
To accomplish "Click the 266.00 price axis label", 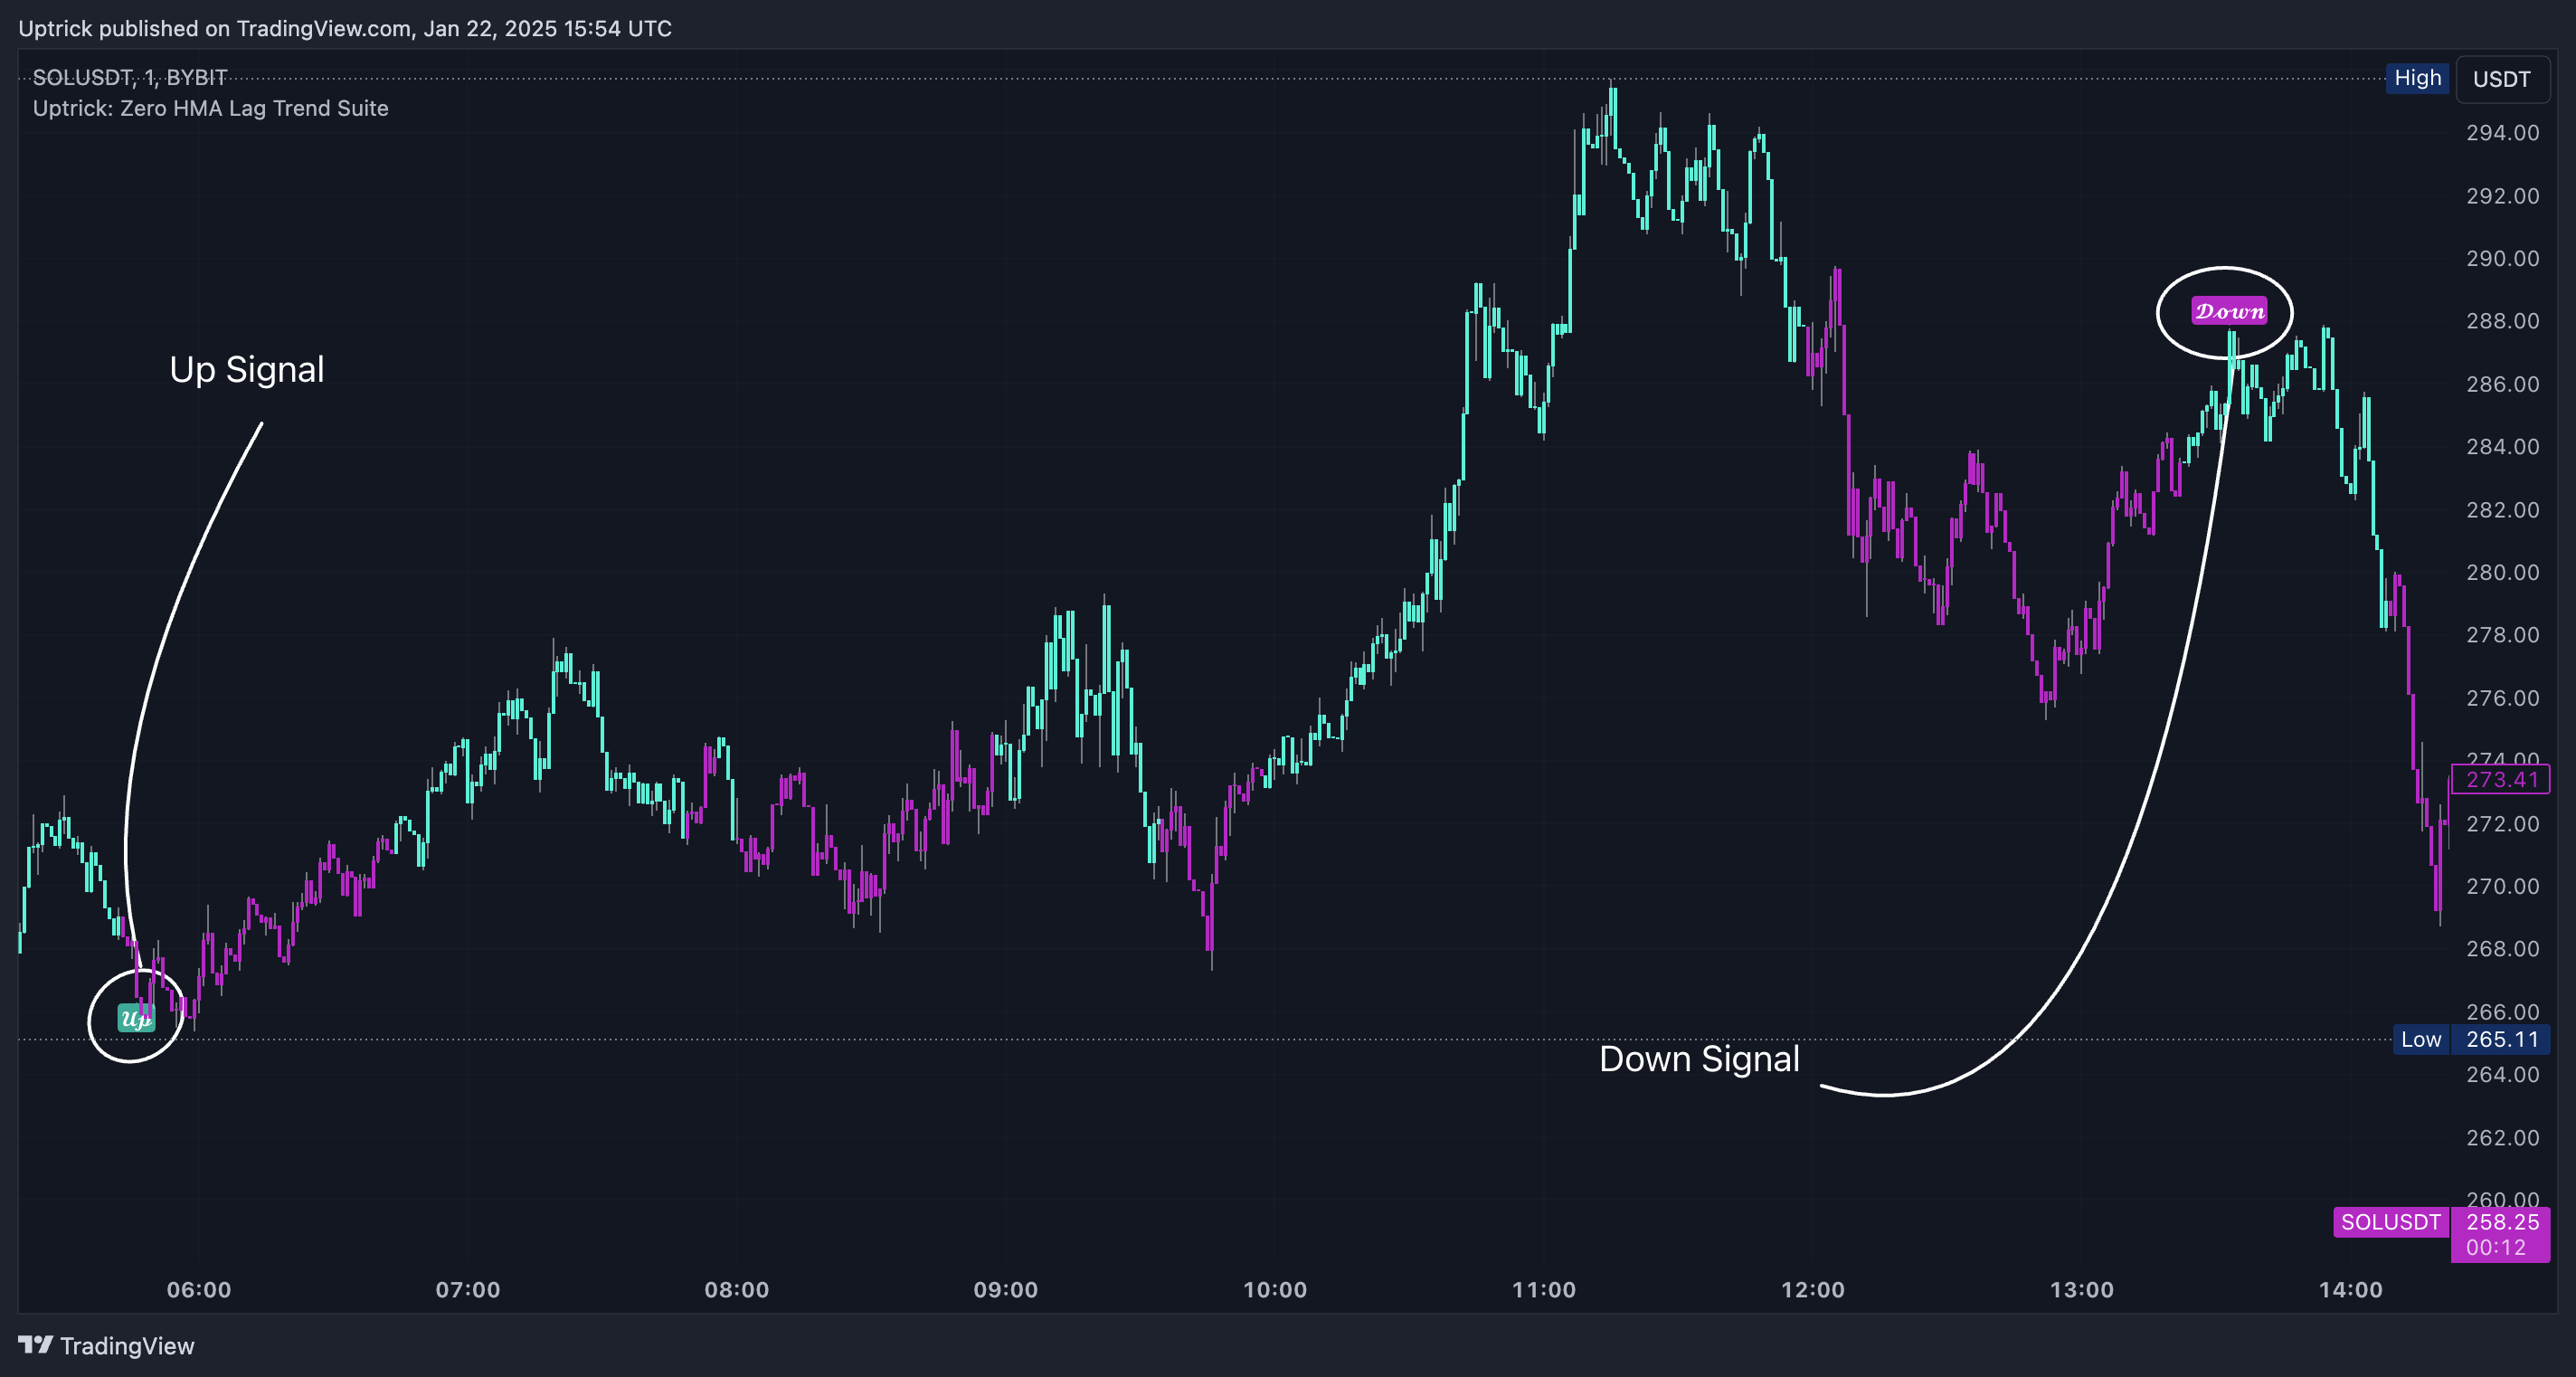I will pos(2502,1011).
